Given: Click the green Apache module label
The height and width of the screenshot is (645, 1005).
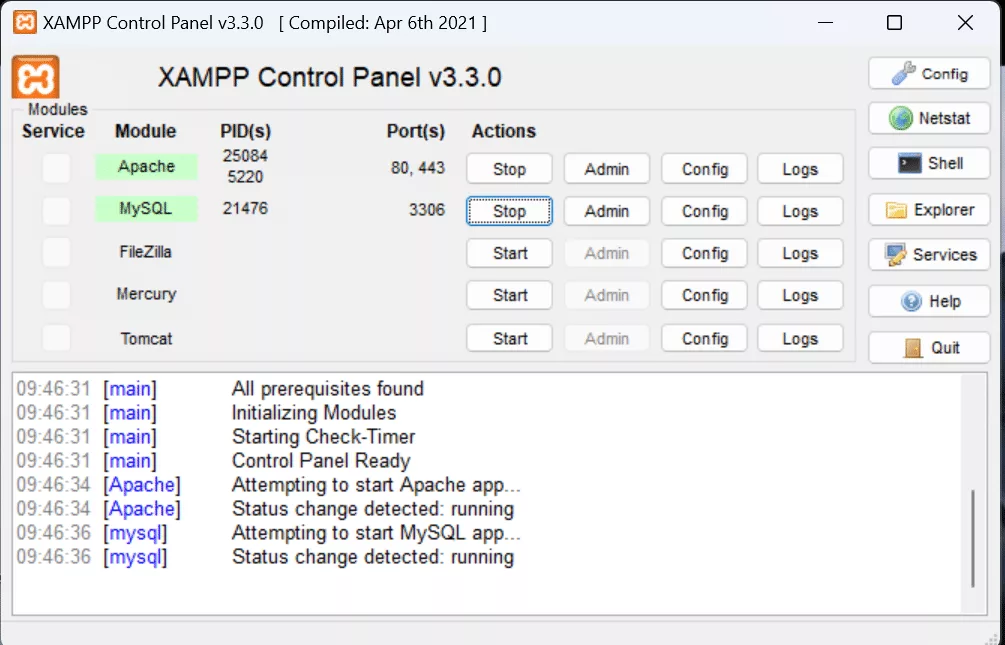Looking at the screenshot, I should pos(146,167).
